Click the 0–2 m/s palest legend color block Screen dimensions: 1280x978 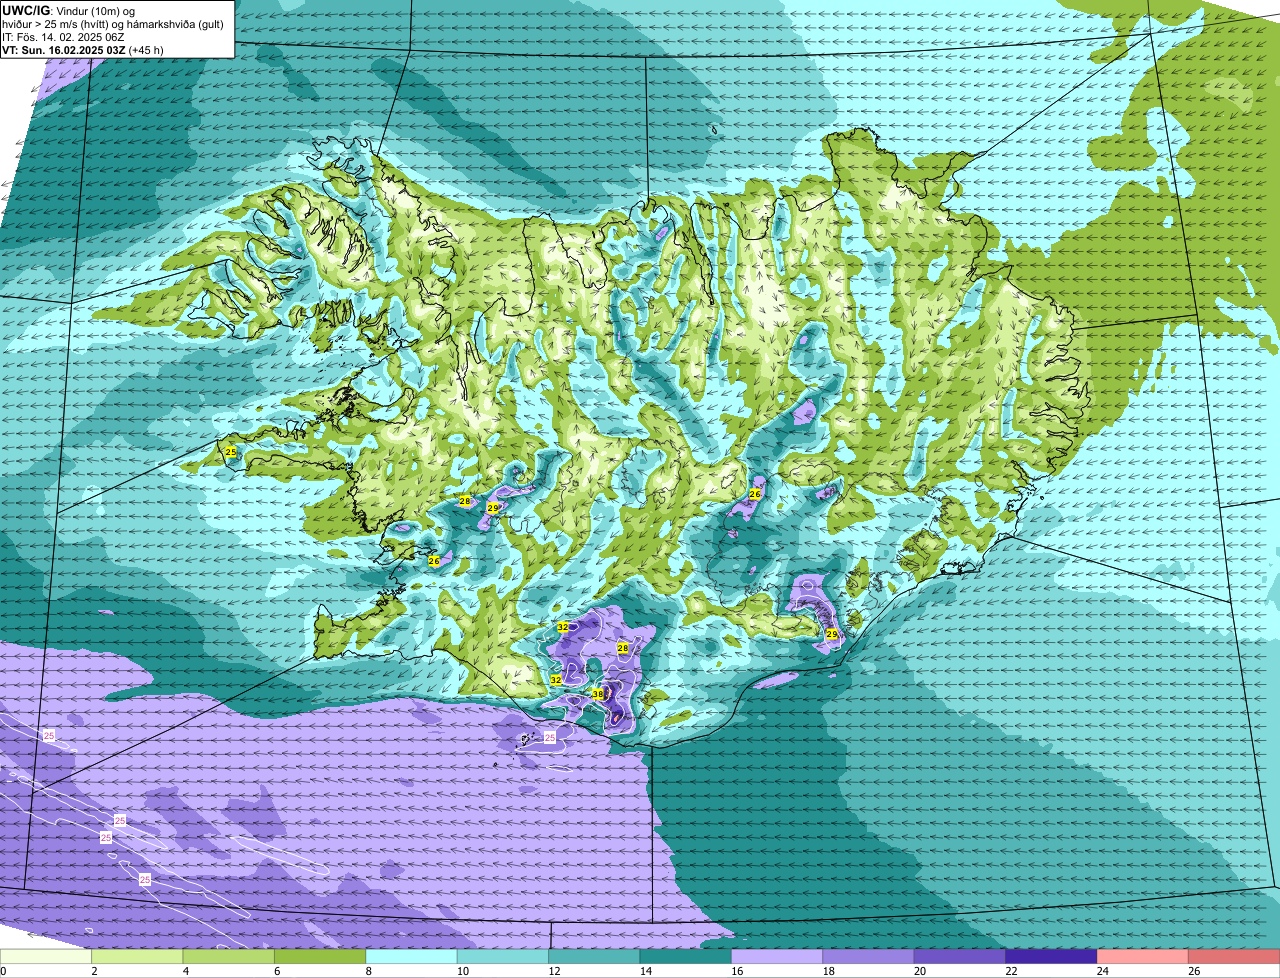[x=46, y=957]
